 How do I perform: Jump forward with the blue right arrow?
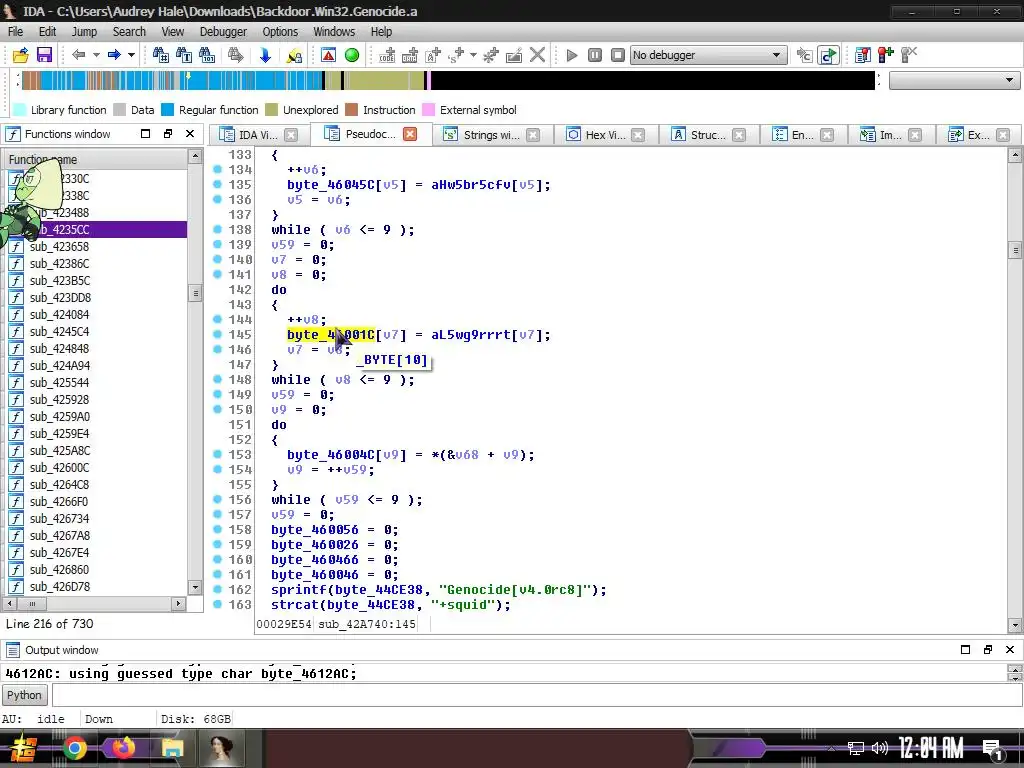click(x=114, y=55)
